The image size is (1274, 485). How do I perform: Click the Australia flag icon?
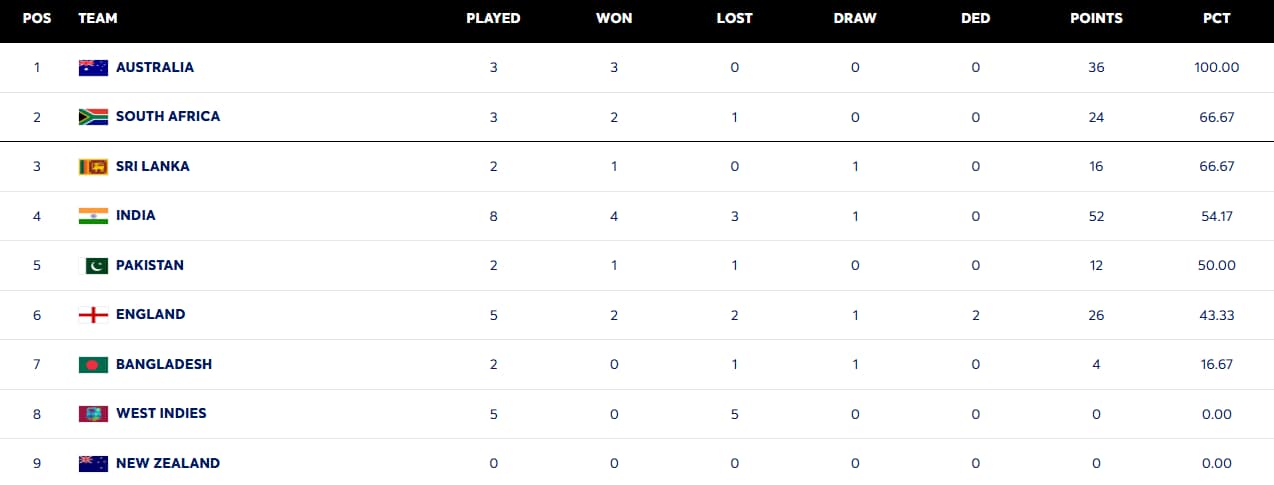pyautogui.click(x=93, y=68)
